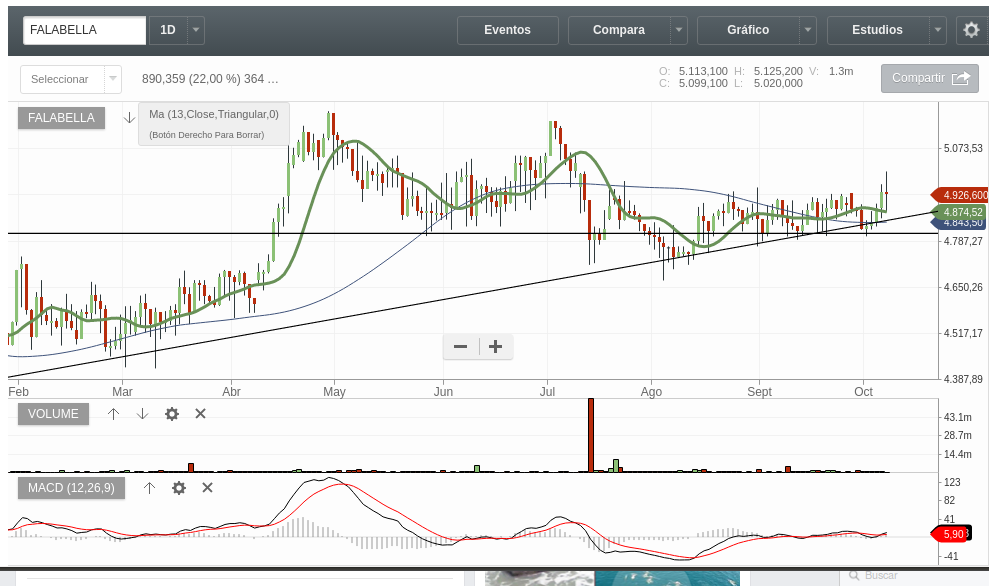Move the FALABELLA panel down arrow
Viewport: 989px width, 586px height.
129,118
